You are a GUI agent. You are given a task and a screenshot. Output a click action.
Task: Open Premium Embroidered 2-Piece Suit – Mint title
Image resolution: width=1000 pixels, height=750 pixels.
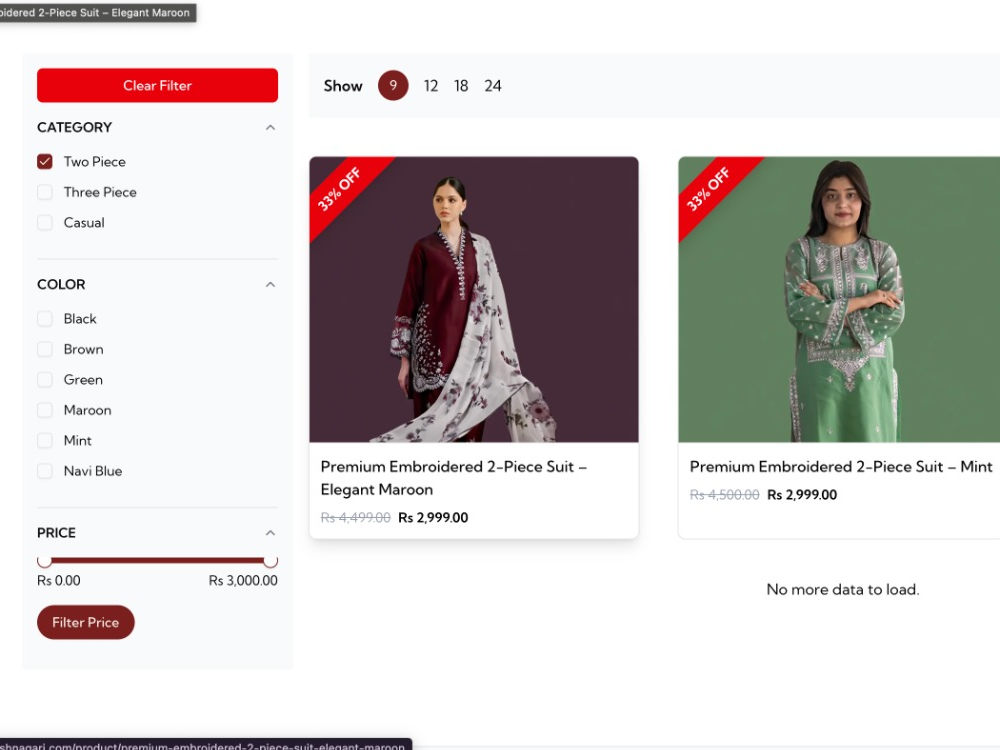[841, 467]
